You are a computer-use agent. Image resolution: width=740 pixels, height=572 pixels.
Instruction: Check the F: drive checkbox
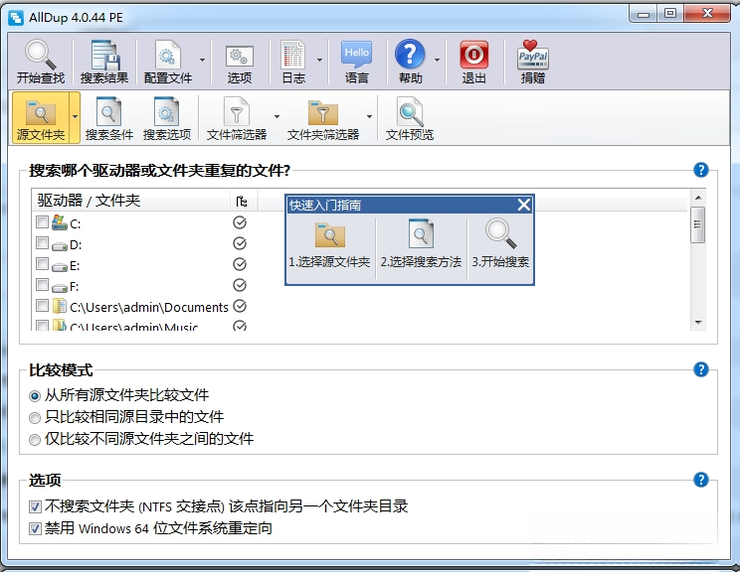[42, 285]
